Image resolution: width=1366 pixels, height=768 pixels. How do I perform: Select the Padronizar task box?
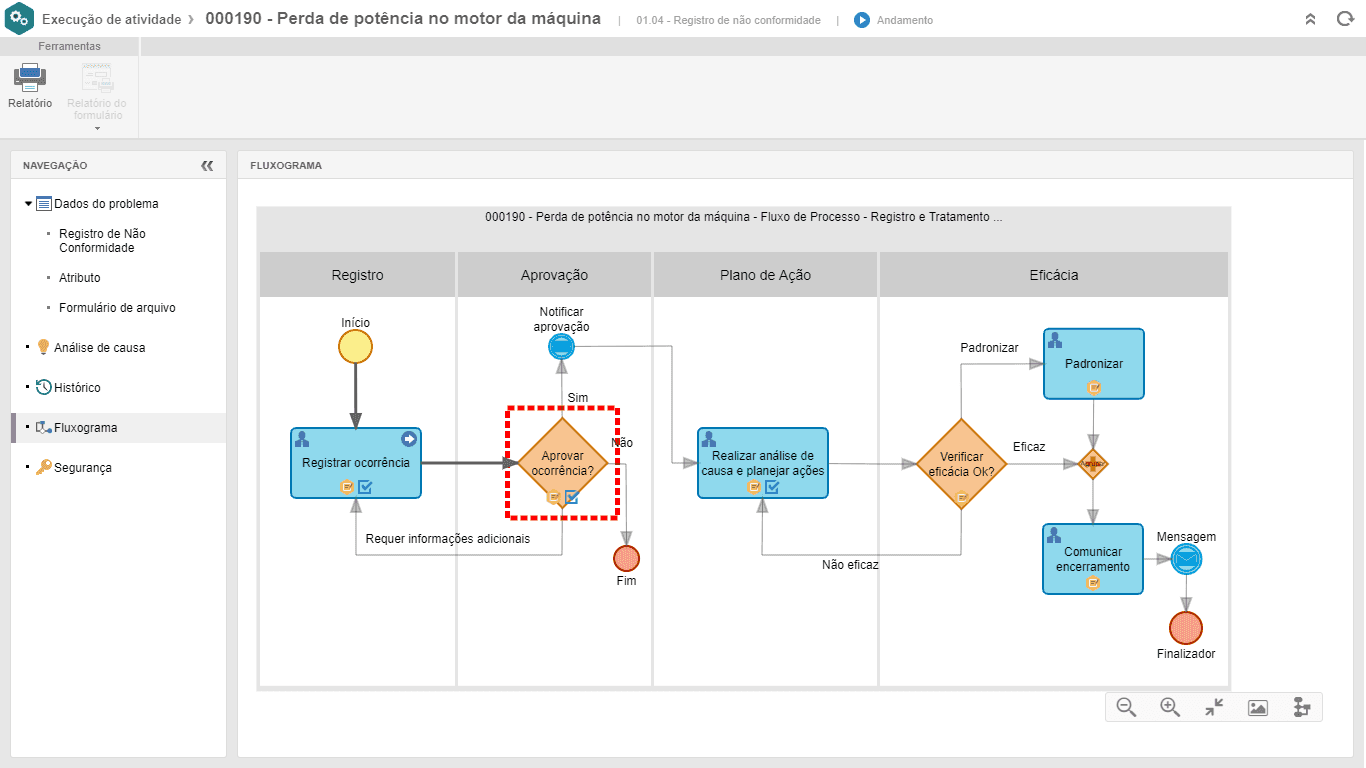(1094, 364)
